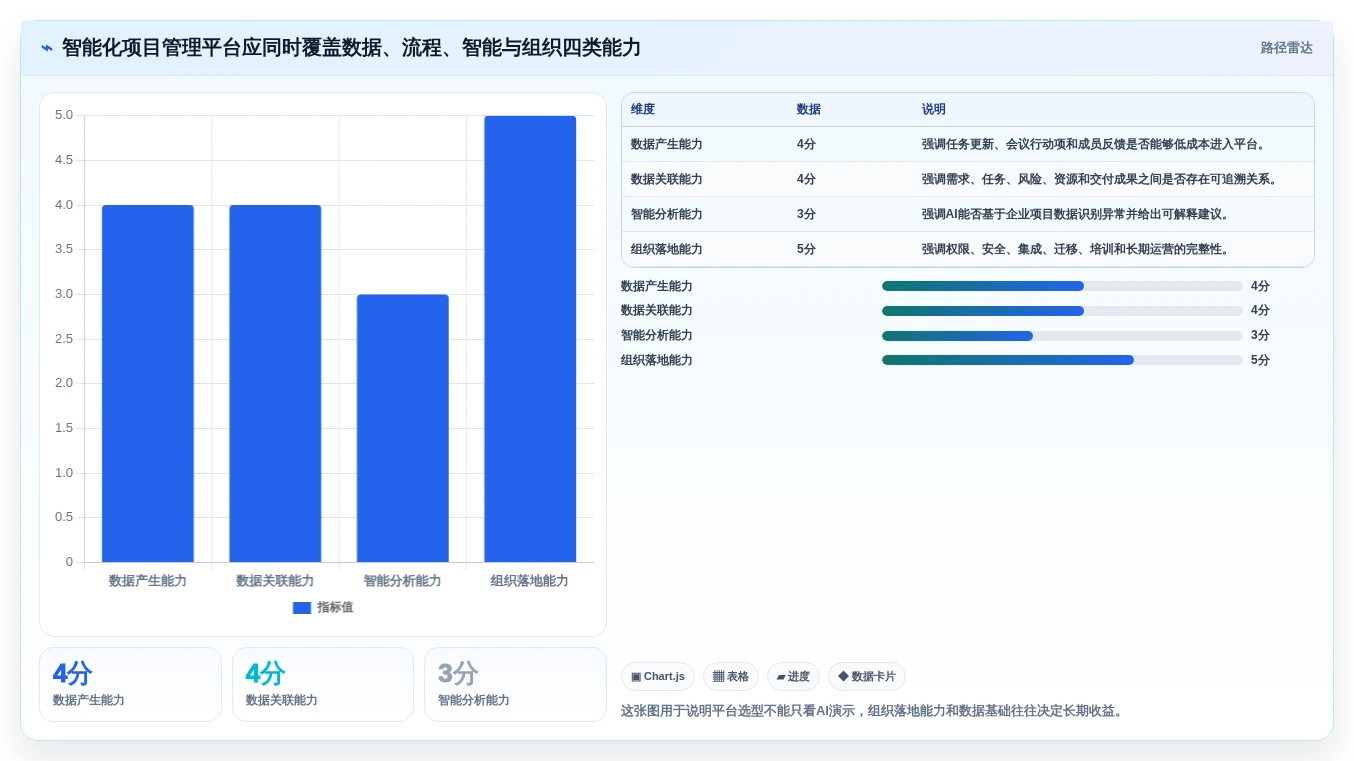Click the 智能分析能力 table row cell
Viewport: 1354px width, 761px height.
click(667, 214)
